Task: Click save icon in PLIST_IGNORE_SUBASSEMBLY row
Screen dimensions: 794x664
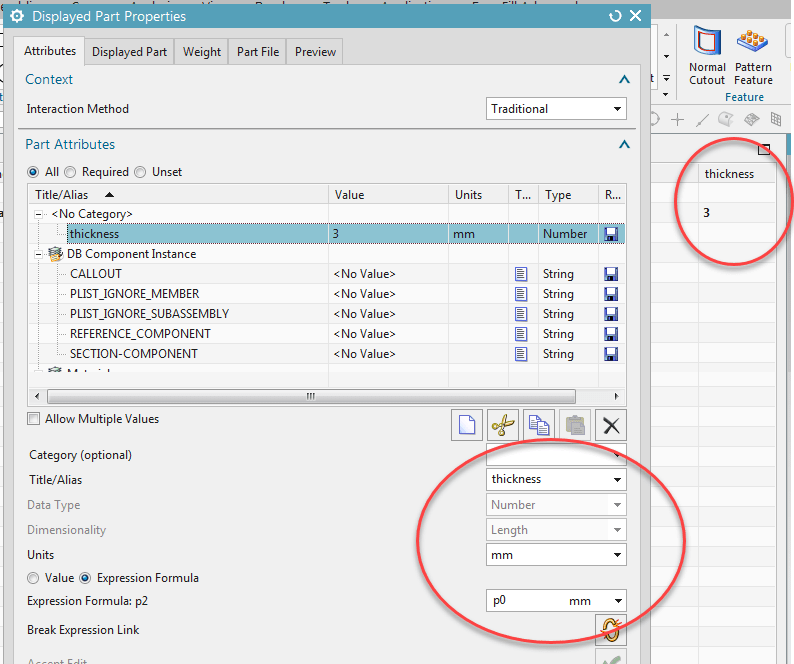Action: coord(611,314)
